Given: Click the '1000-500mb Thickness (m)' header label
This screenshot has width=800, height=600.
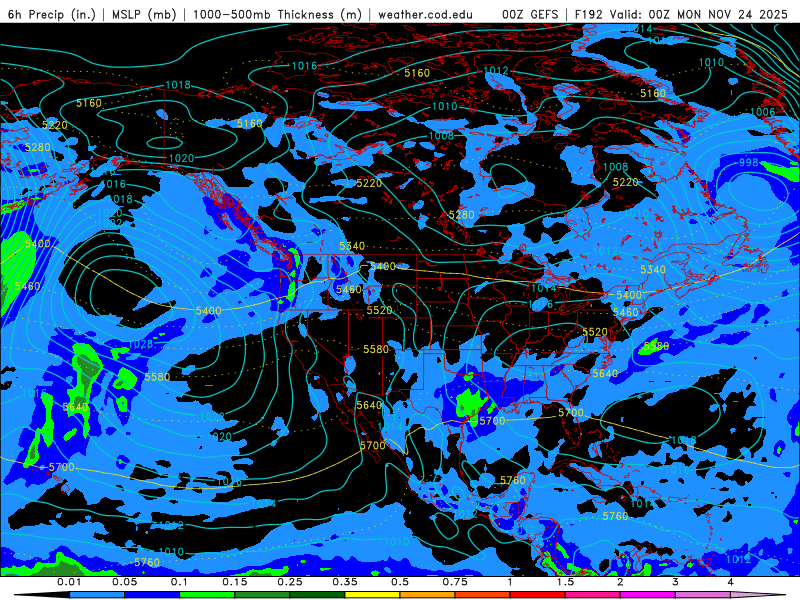Looking at the screenshot, I should tap(277, 14).
